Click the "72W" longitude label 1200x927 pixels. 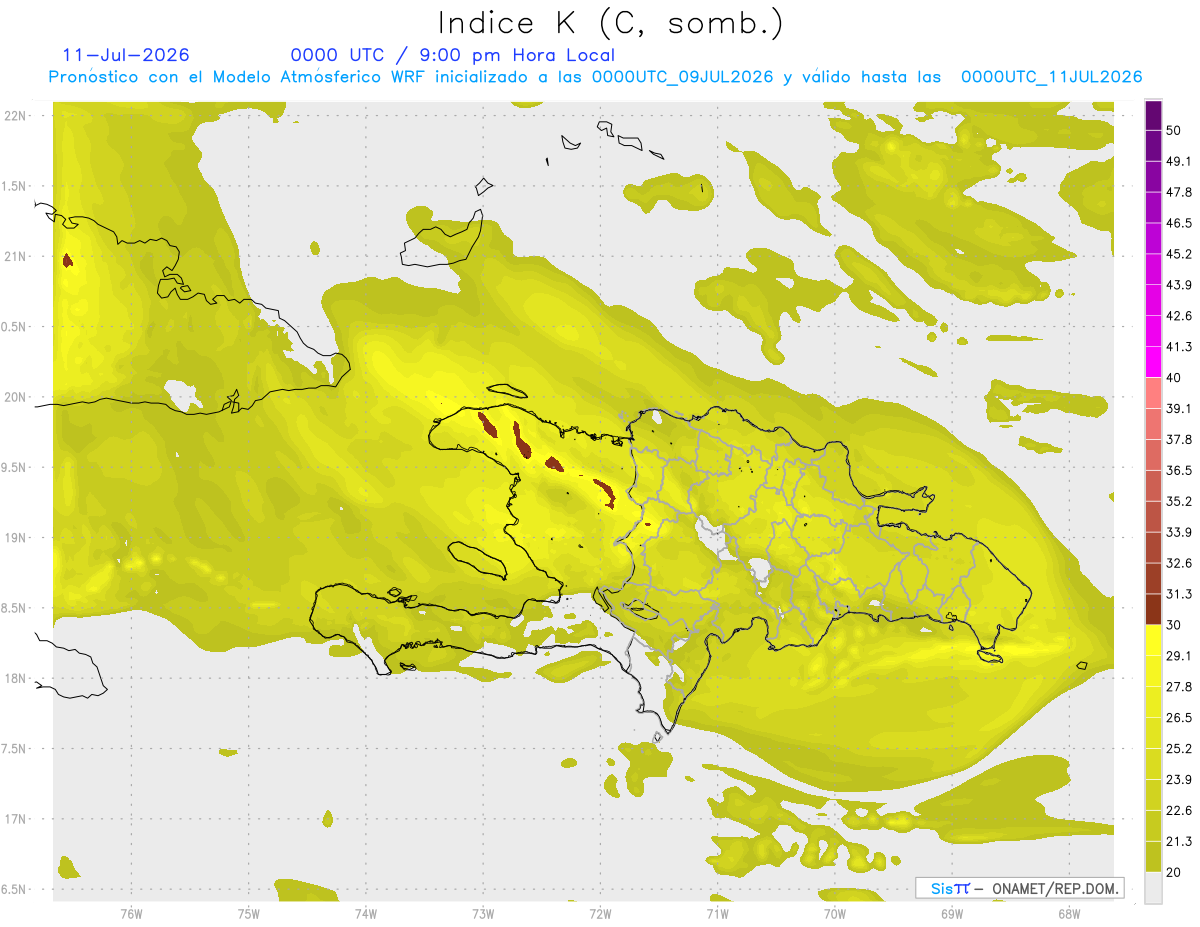[x=600, y=913]
